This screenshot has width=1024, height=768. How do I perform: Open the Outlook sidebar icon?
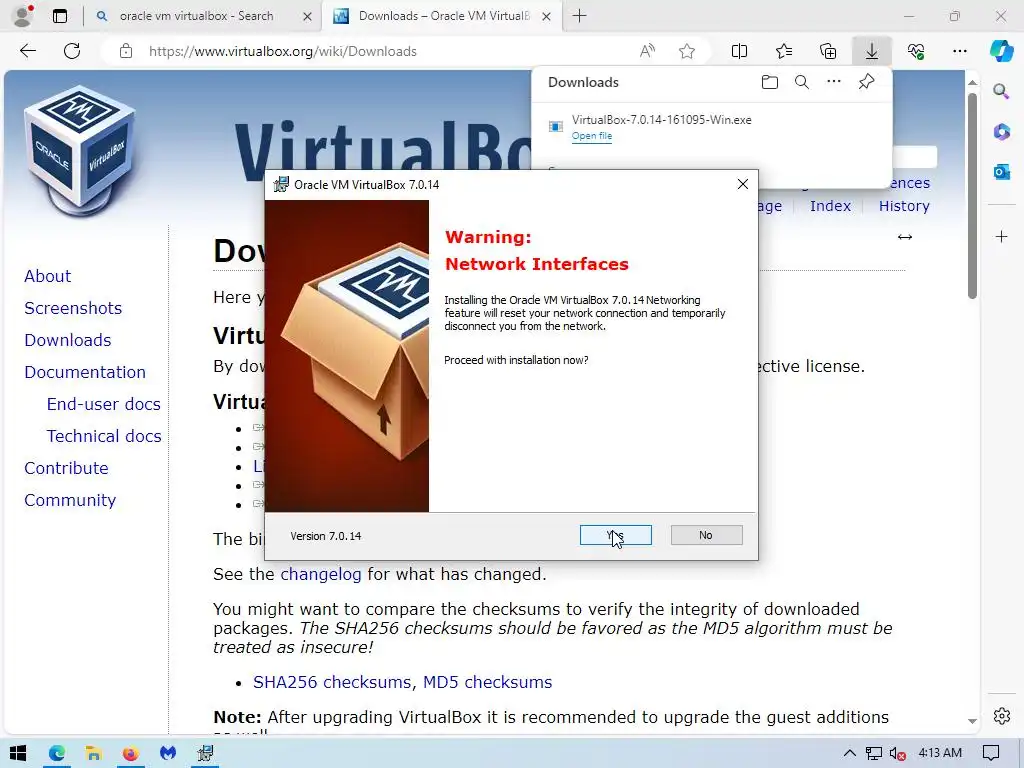[x=1001, y=172]
